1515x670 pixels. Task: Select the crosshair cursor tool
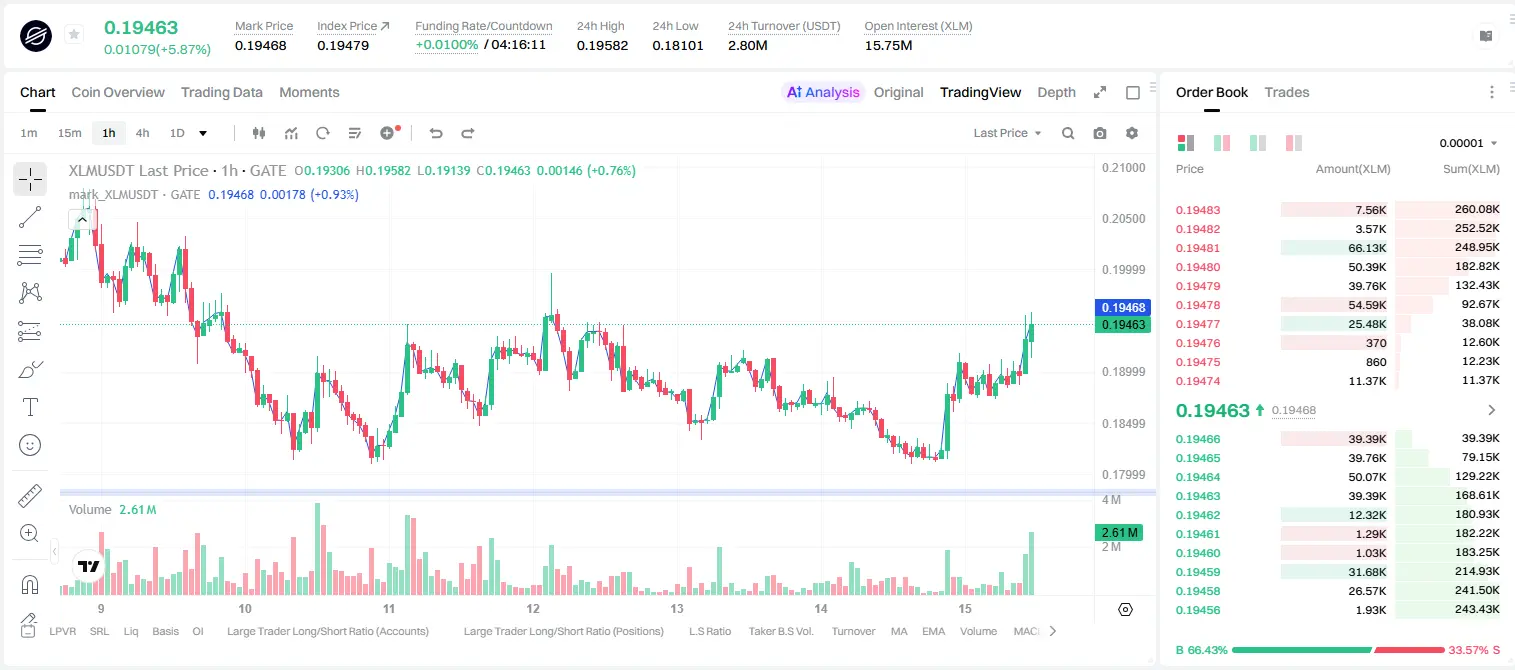[x=30, y=179]
